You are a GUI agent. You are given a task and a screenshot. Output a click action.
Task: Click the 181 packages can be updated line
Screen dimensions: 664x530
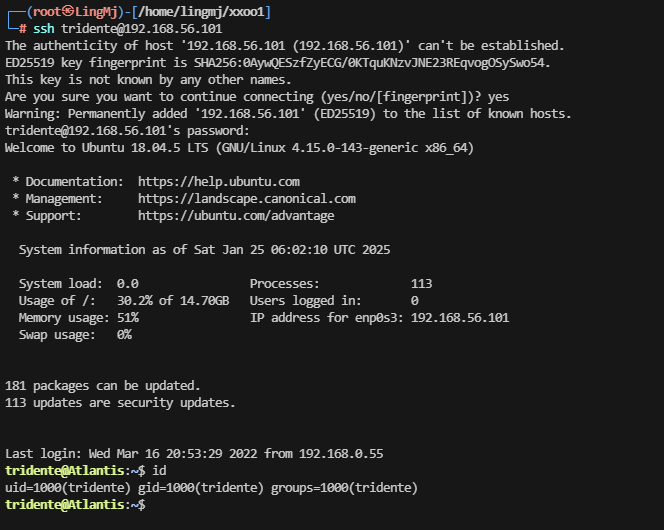coord(103,386)
